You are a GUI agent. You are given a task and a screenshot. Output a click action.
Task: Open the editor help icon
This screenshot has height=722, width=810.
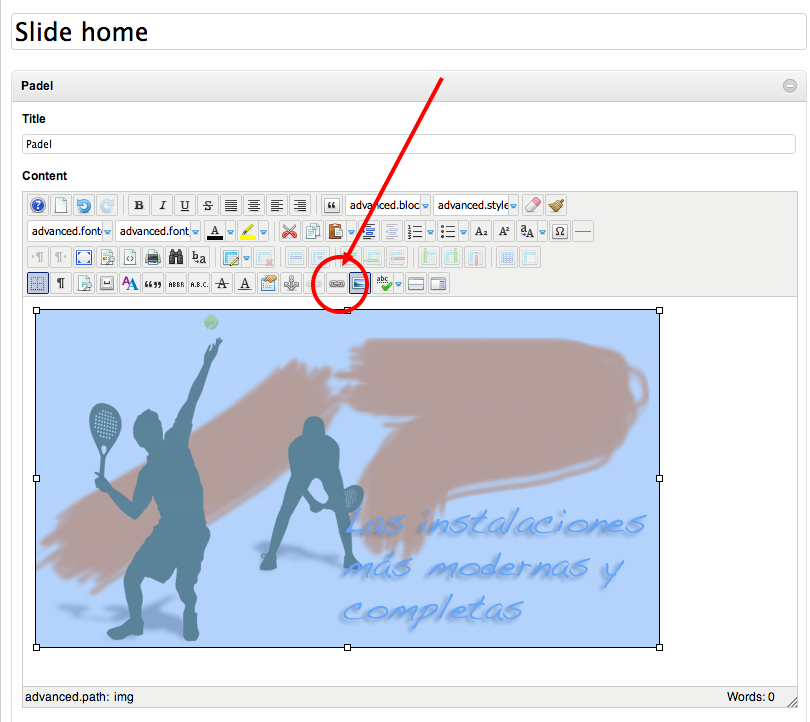tap(38, 206)
